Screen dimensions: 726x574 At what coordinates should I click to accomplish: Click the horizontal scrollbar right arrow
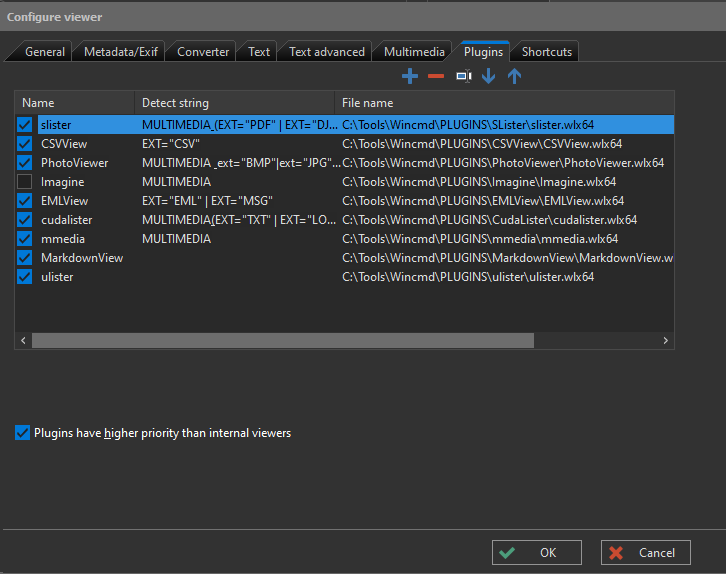click(665, 340)
